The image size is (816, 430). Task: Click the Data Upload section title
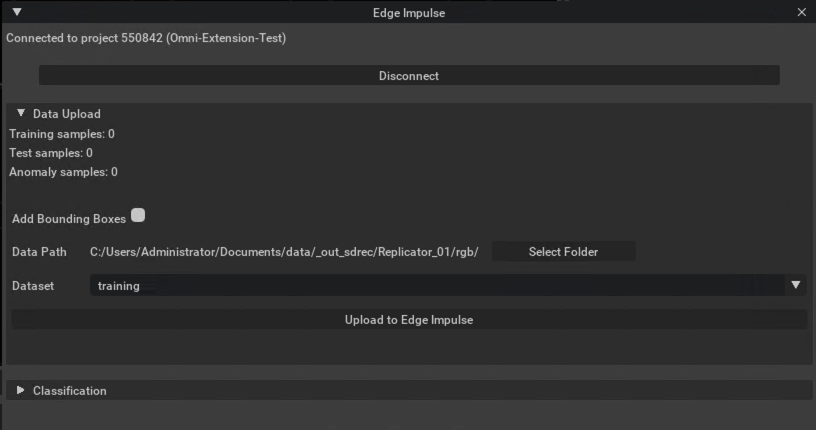point(67,113)
